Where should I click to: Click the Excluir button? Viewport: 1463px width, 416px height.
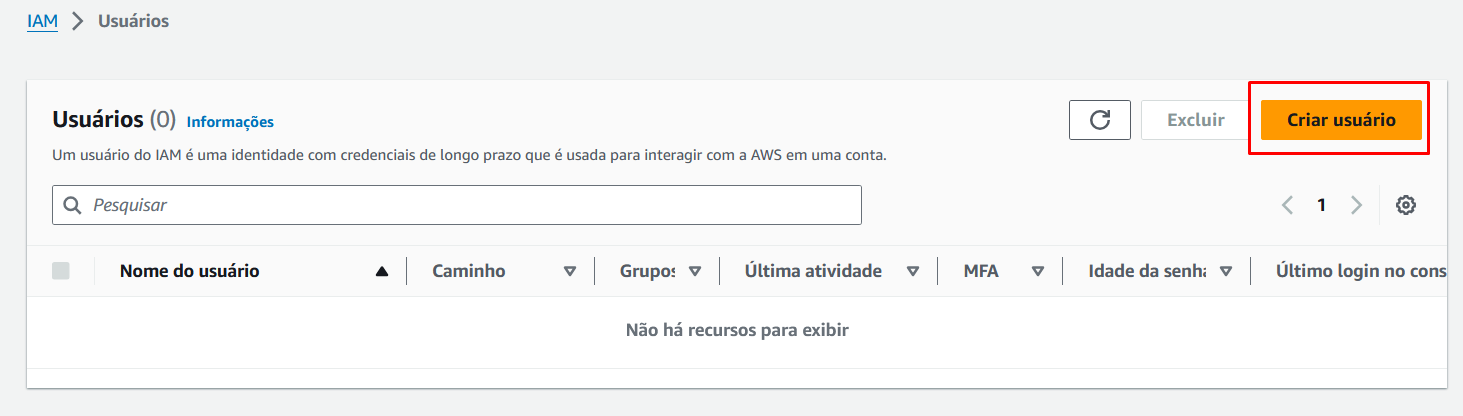tap(1196, 120)
